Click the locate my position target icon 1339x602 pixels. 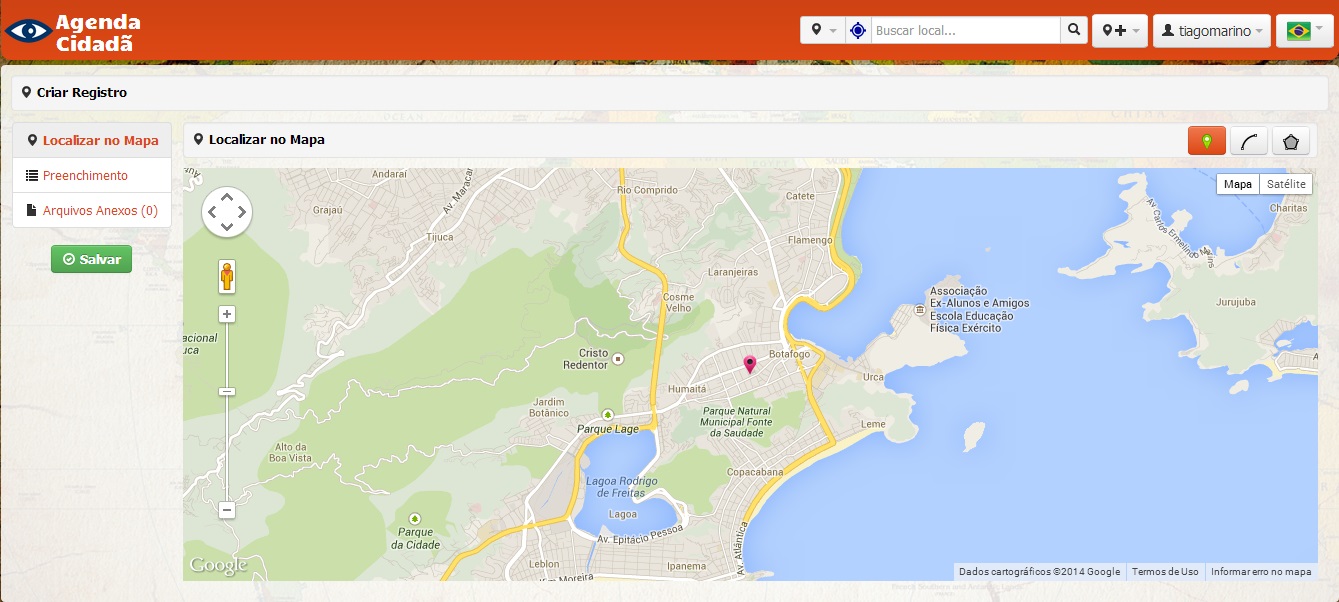click(858, 31)
